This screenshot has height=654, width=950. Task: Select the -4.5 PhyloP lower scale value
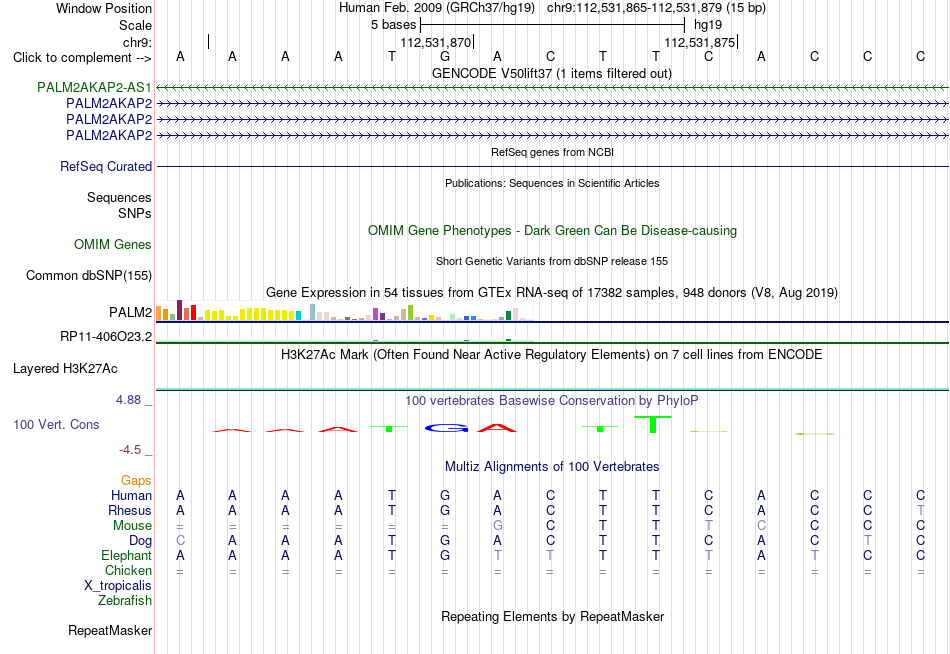pos(130,450)
